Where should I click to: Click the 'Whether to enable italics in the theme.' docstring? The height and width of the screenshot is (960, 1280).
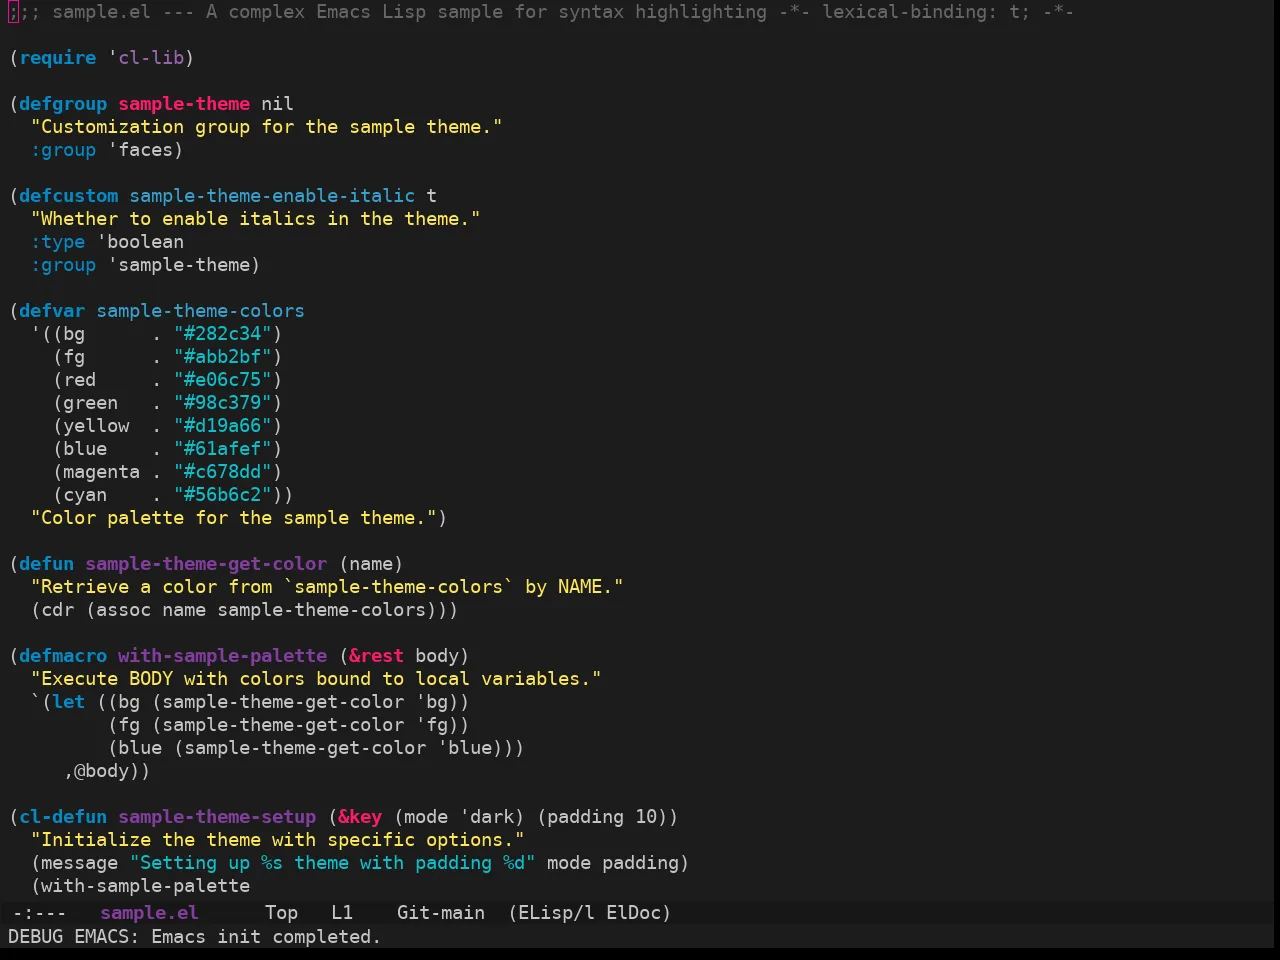point(256,219)
